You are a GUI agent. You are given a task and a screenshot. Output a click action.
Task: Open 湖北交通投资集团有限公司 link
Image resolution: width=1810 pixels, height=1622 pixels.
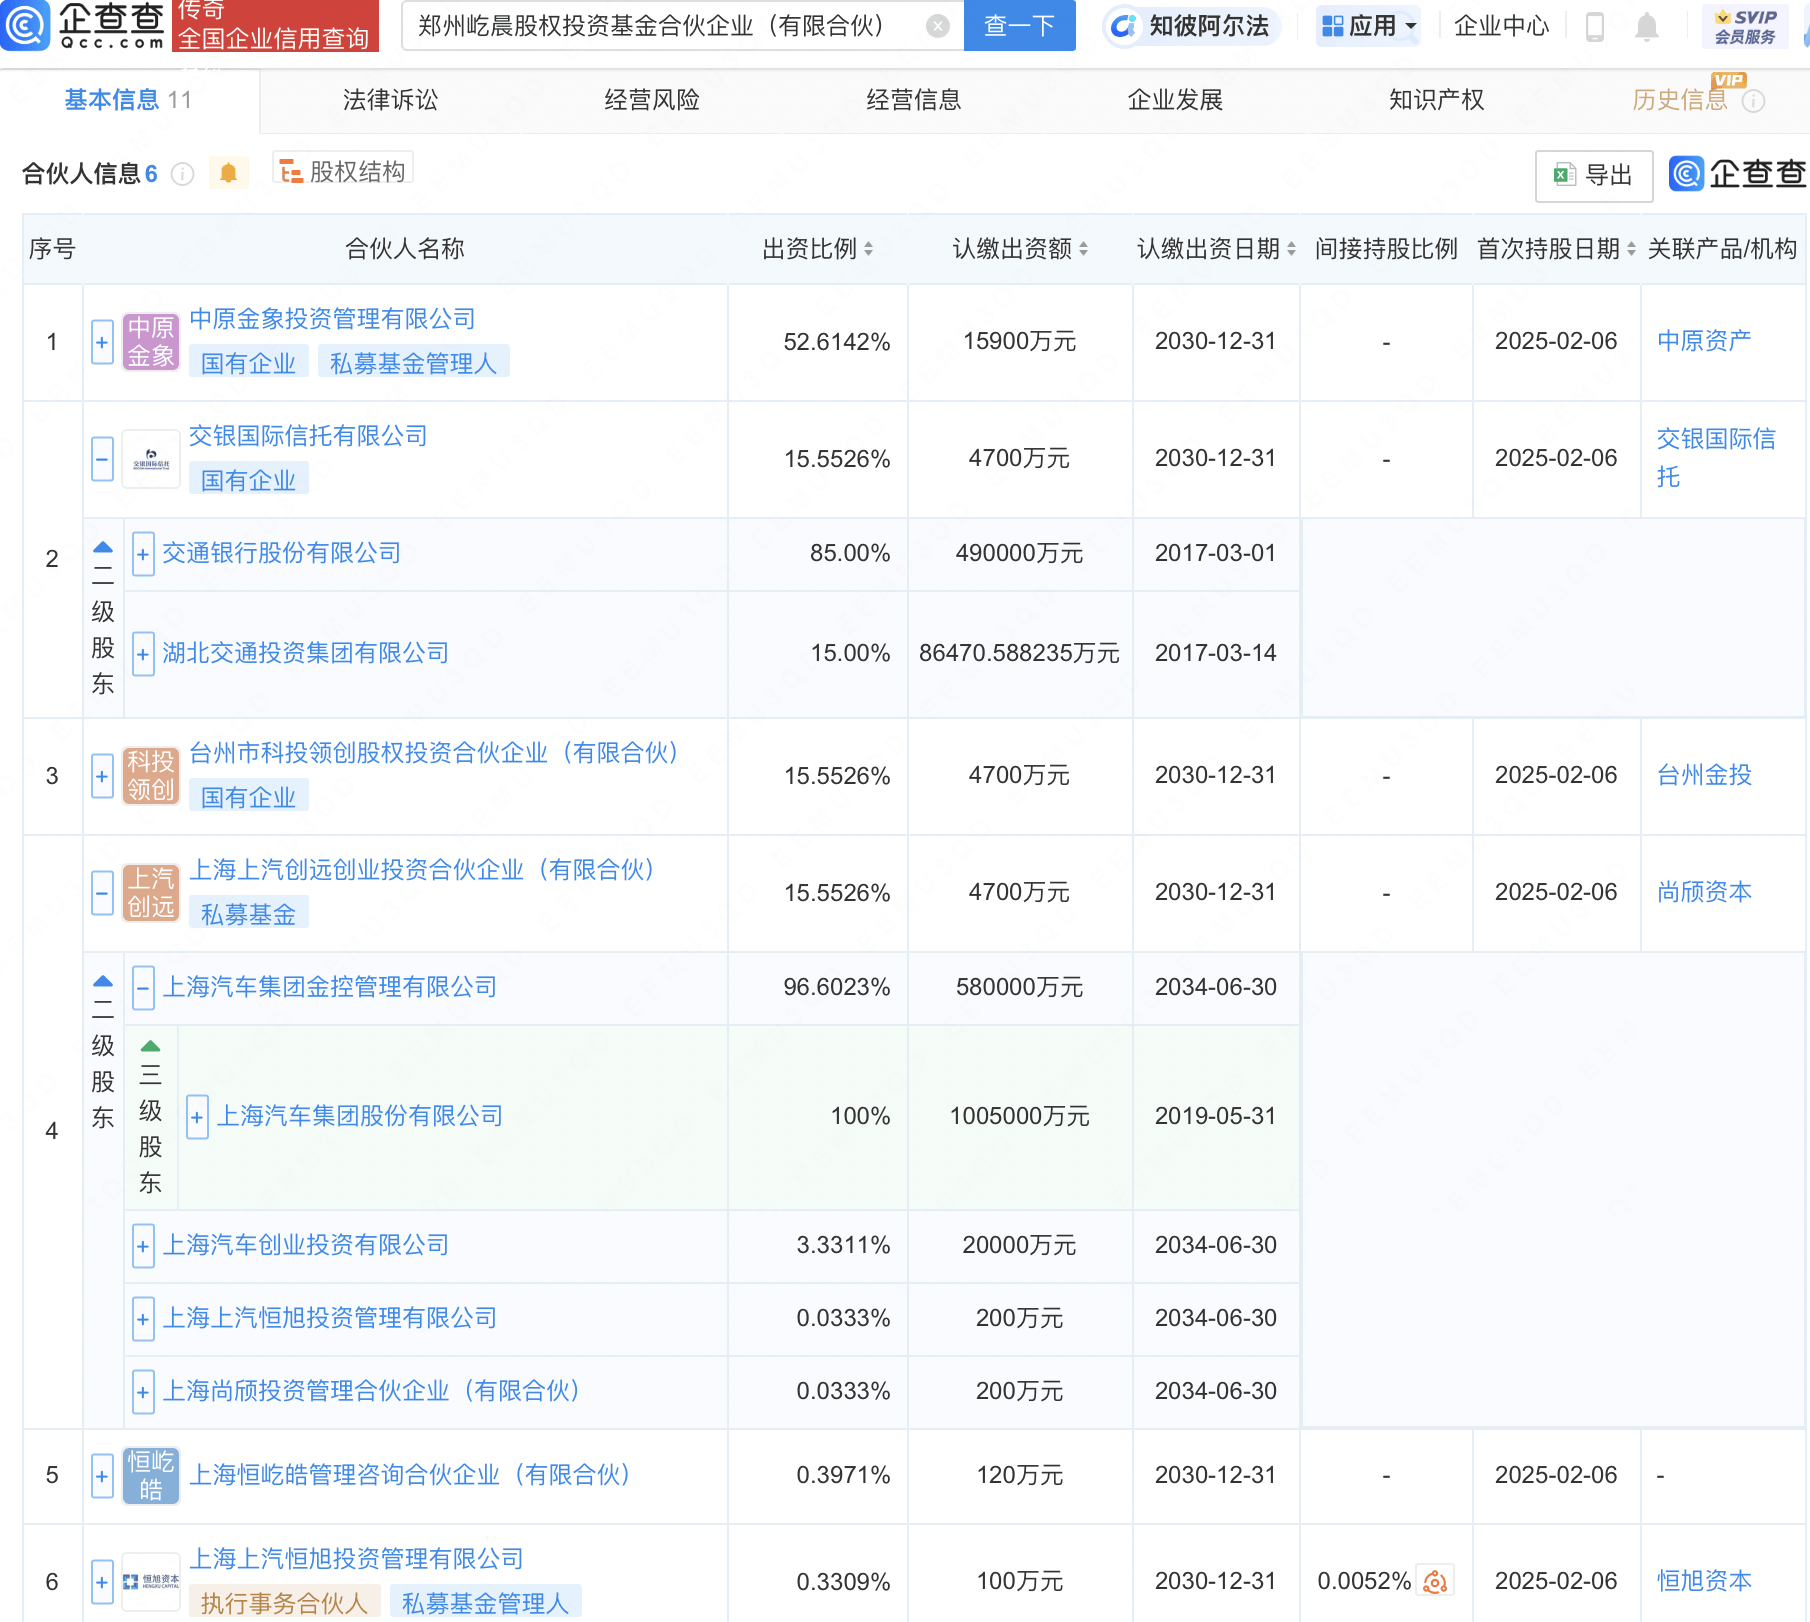305,653
